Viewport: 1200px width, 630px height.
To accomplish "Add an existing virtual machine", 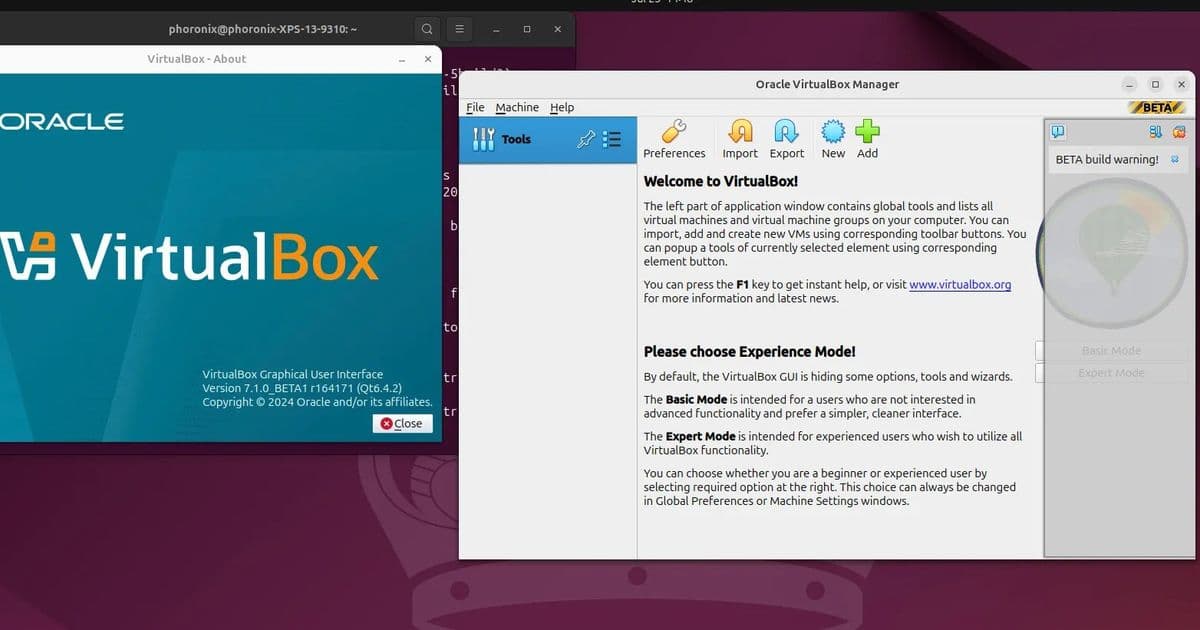I will click(867, 138).
